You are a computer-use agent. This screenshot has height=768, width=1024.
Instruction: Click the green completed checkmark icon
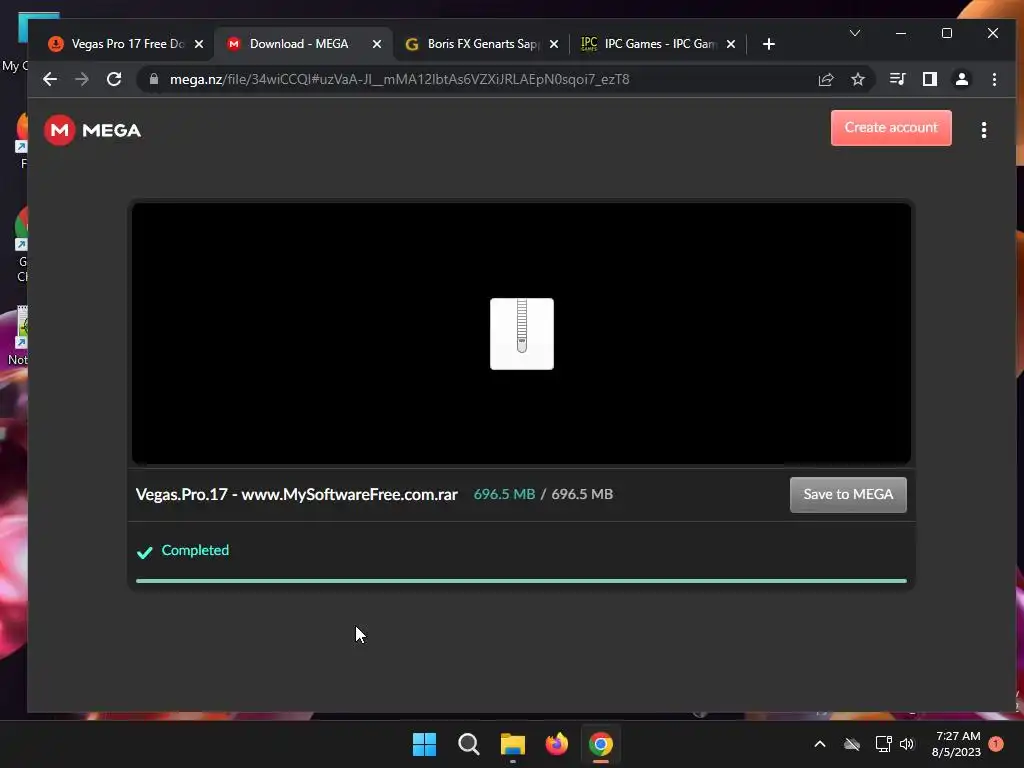pos(144,552)
